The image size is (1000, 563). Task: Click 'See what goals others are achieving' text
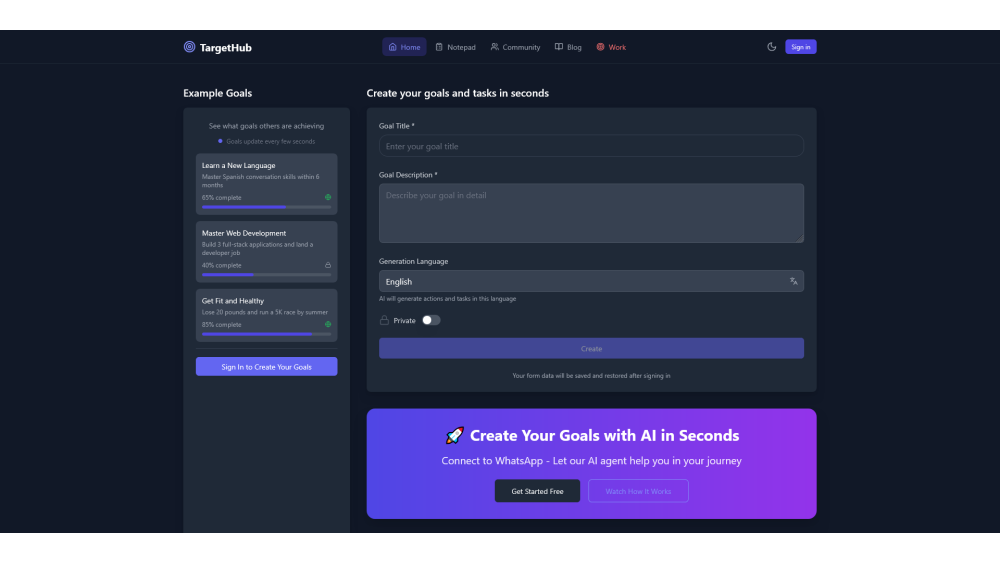click(267, 126)
